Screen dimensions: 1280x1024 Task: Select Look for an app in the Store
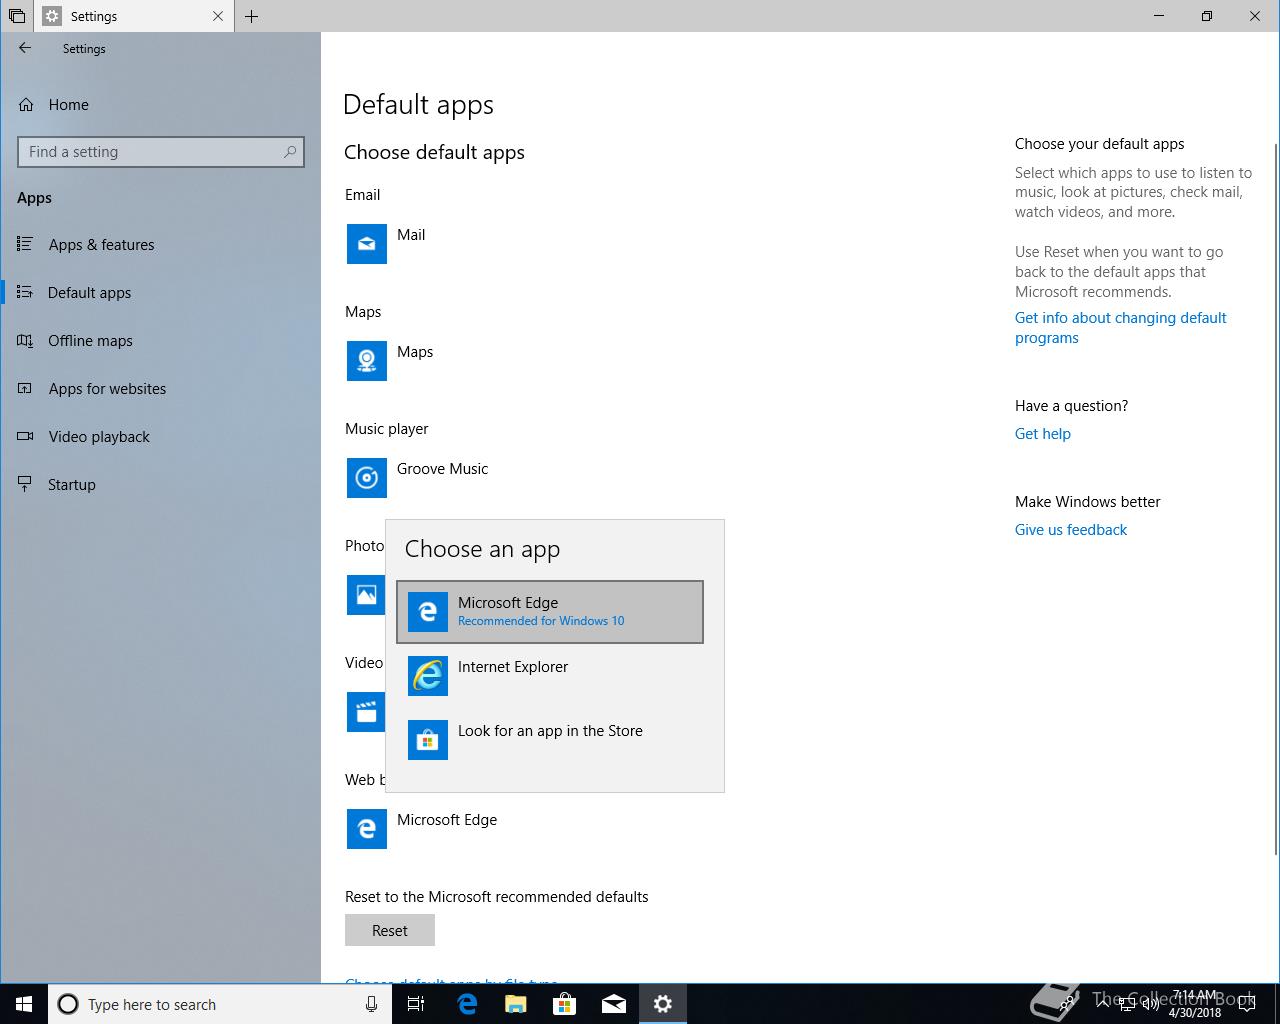pyautogui.click(x=550, y=740)
